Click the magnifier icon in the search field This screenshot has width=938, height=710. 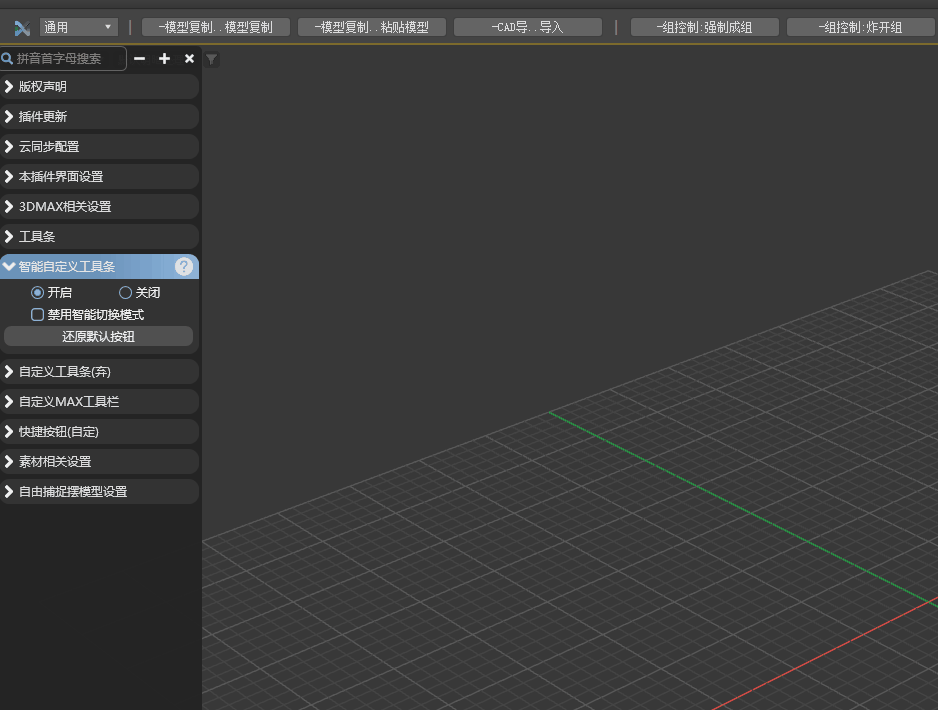tap(8, 59)
